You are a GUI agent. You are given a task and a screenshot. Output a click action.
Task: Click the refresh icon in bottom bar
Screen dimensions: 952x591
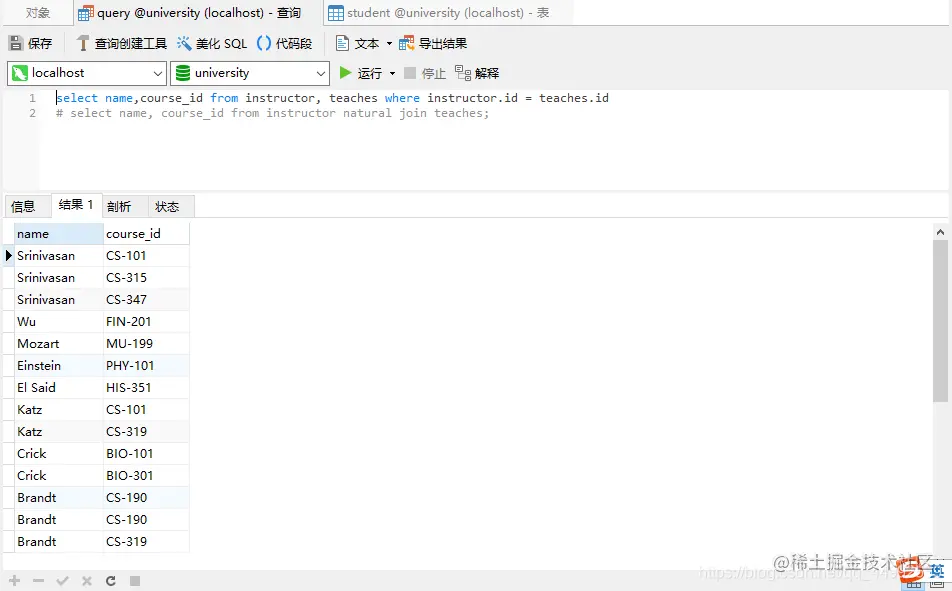[x=110, y=581]
